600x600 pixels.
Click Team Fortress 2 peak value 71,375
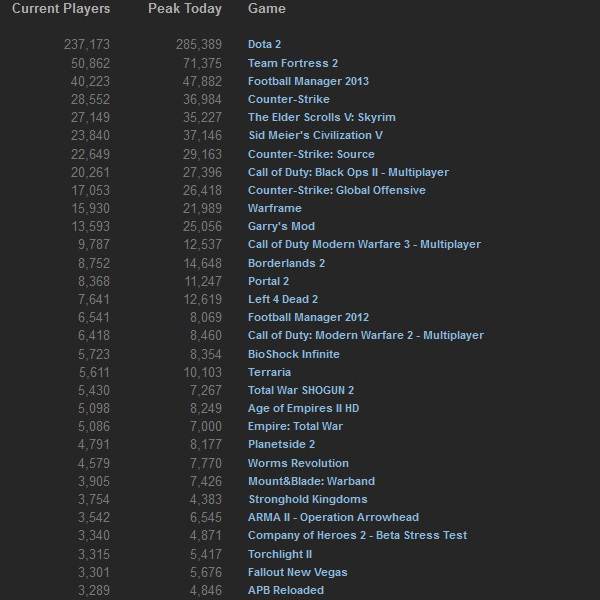(x=202, y=63)
